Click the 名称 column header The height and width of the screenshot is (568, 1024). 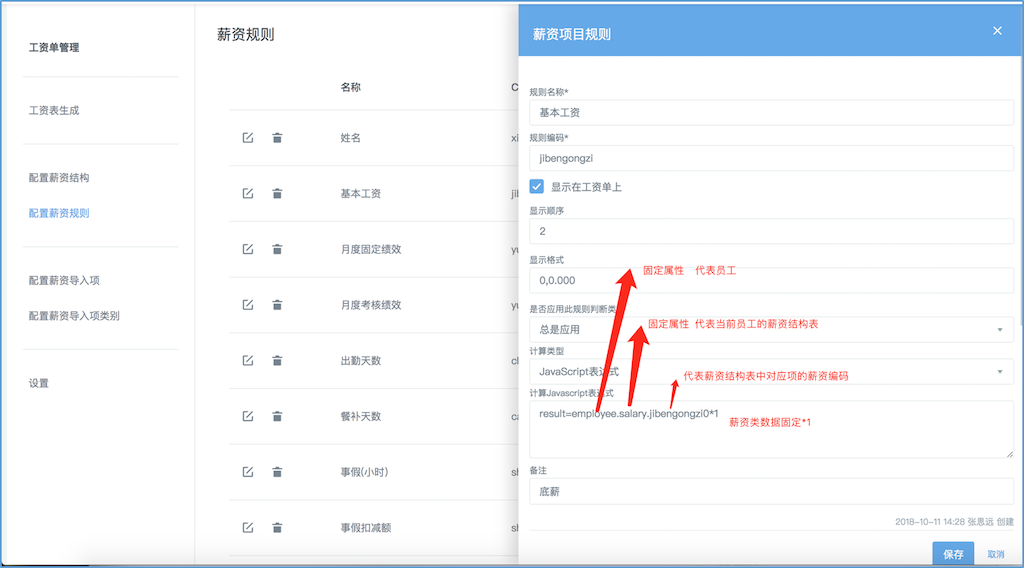click(x=351, y=87)
